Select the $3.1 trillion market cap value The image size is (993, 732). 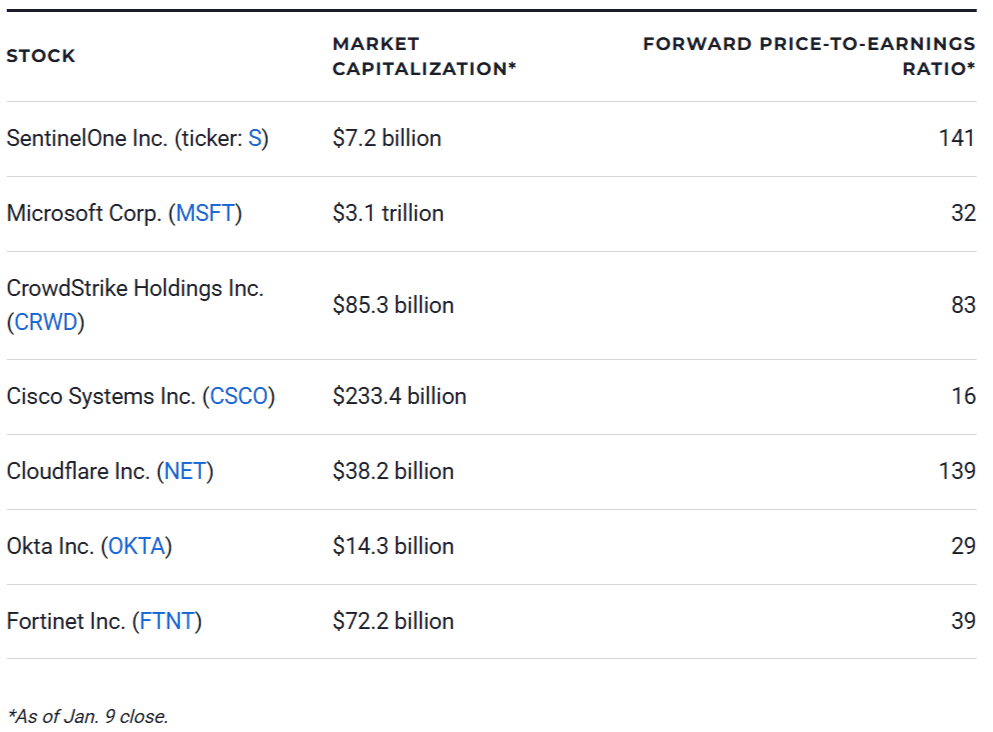point(388,213)
